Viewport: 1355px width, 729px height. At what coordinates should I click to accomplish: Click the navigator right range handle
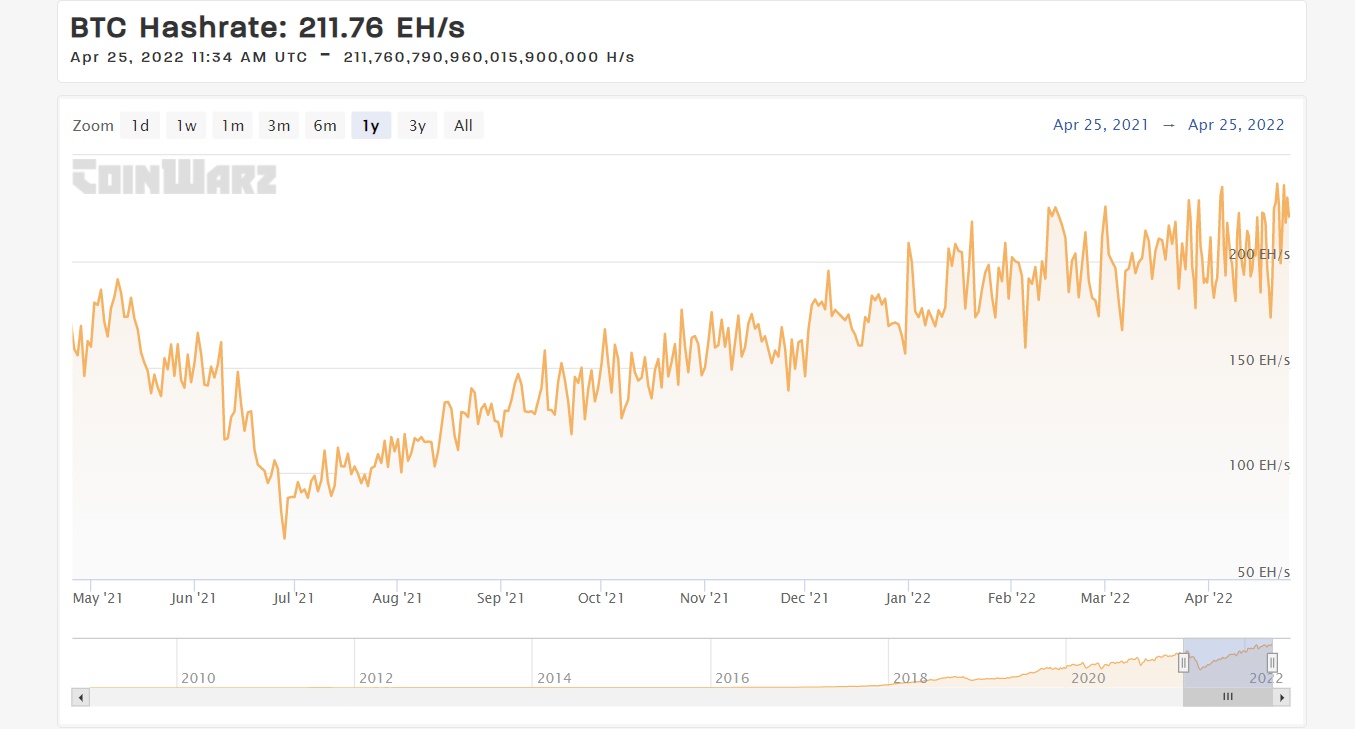click(1273, 662)
